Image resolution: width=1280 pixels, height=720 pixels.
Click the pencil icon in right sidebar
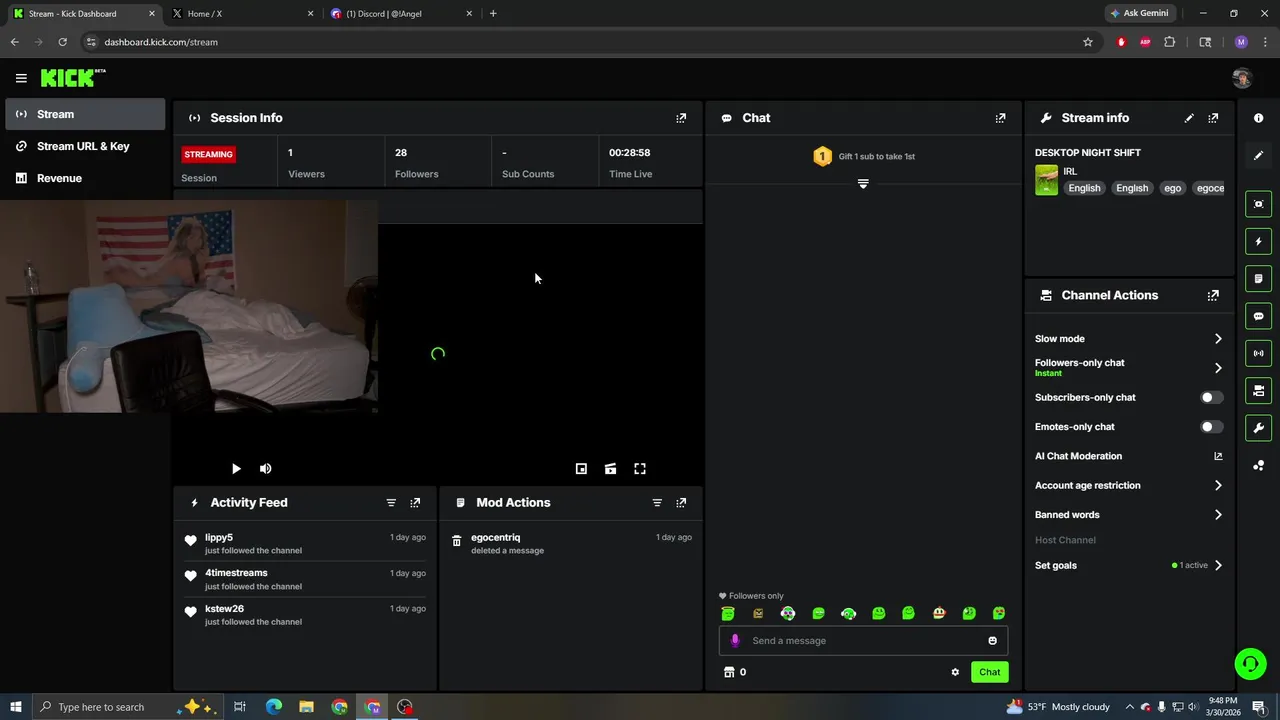(x=1258, y=156)
